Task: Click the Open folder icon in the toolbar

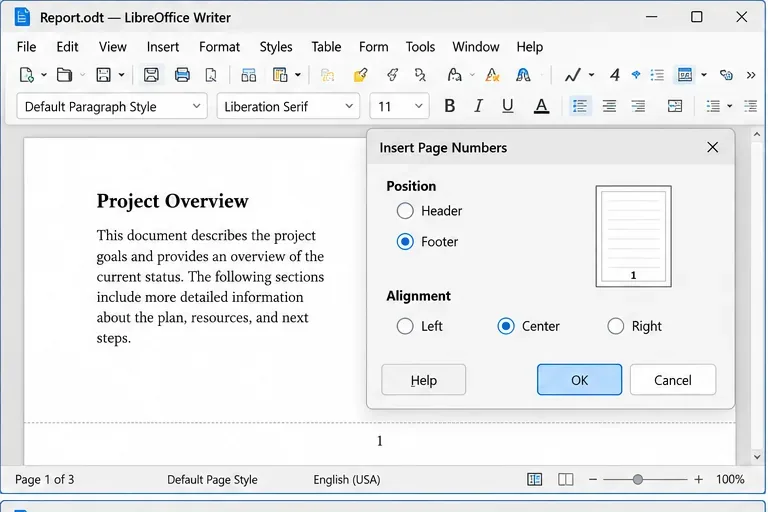Action: point(64,75)
